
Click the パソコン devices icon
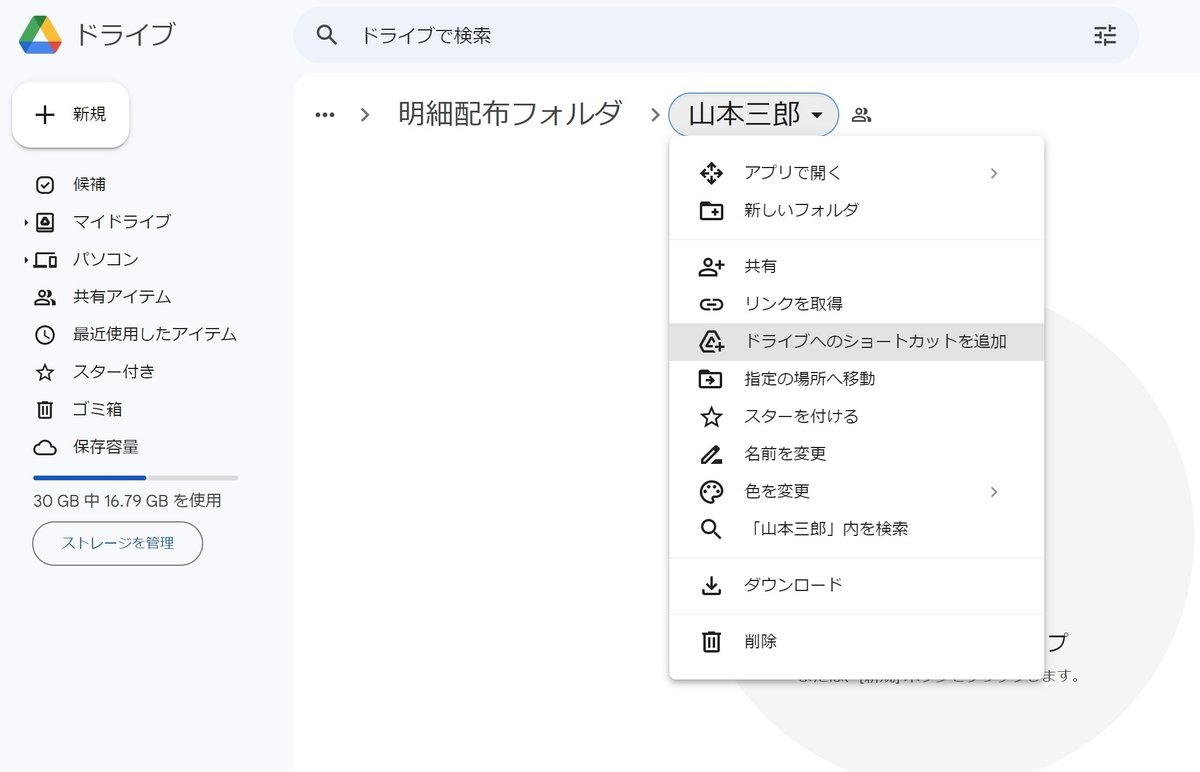click(45, 260)
